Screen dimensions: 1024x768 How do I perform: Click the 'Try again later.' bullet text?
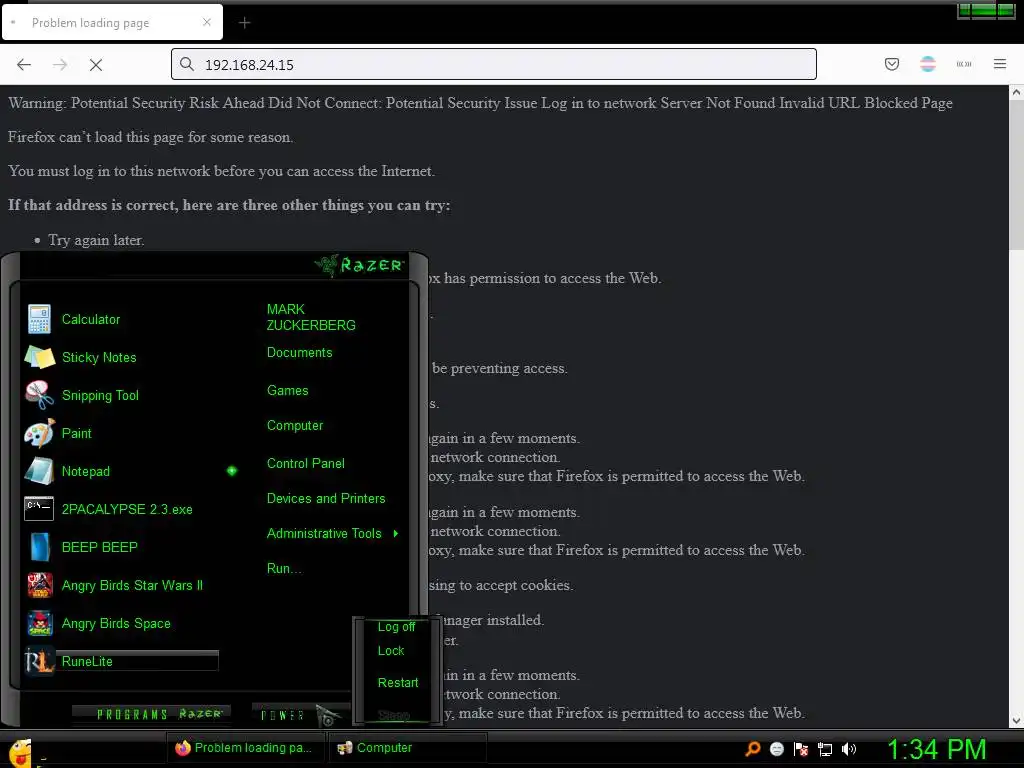96,240
